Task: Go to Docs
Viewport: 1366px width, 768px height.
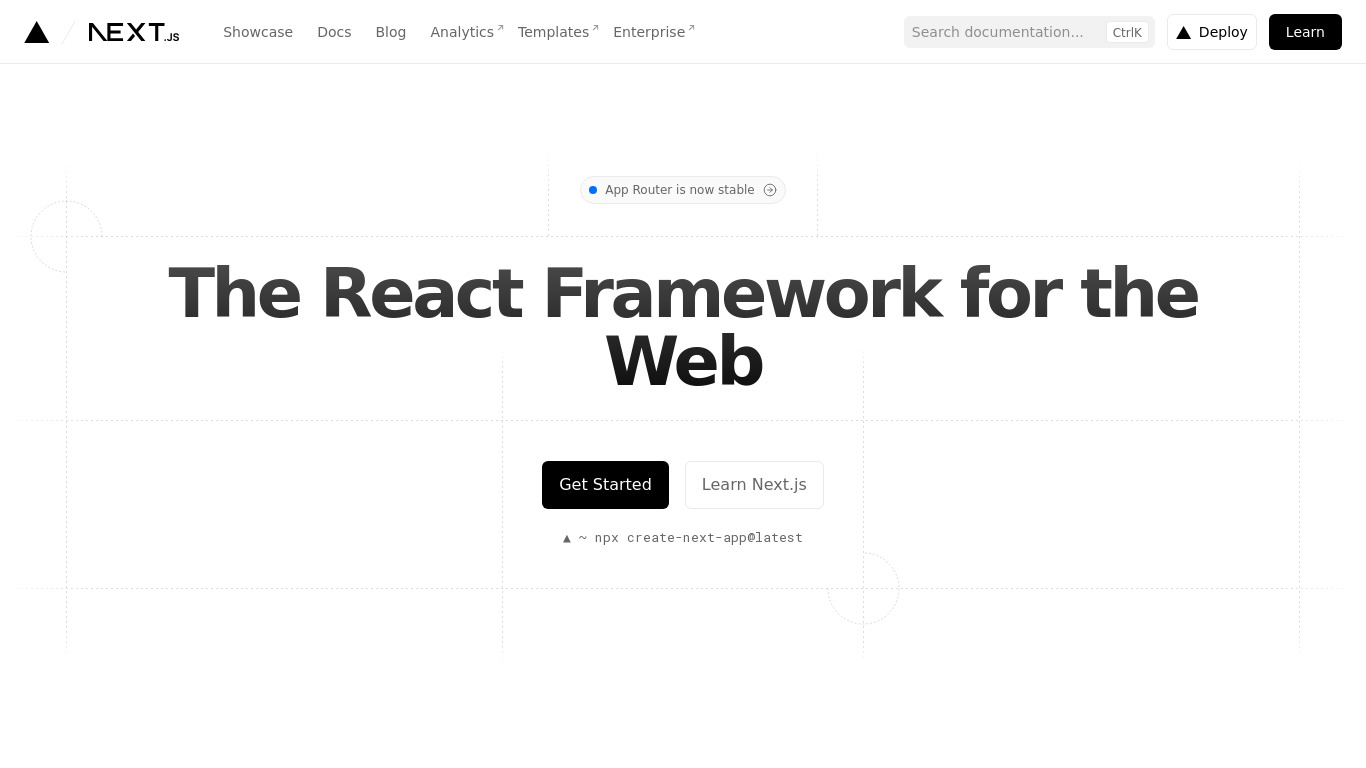Action: click(x=334, y=32)
